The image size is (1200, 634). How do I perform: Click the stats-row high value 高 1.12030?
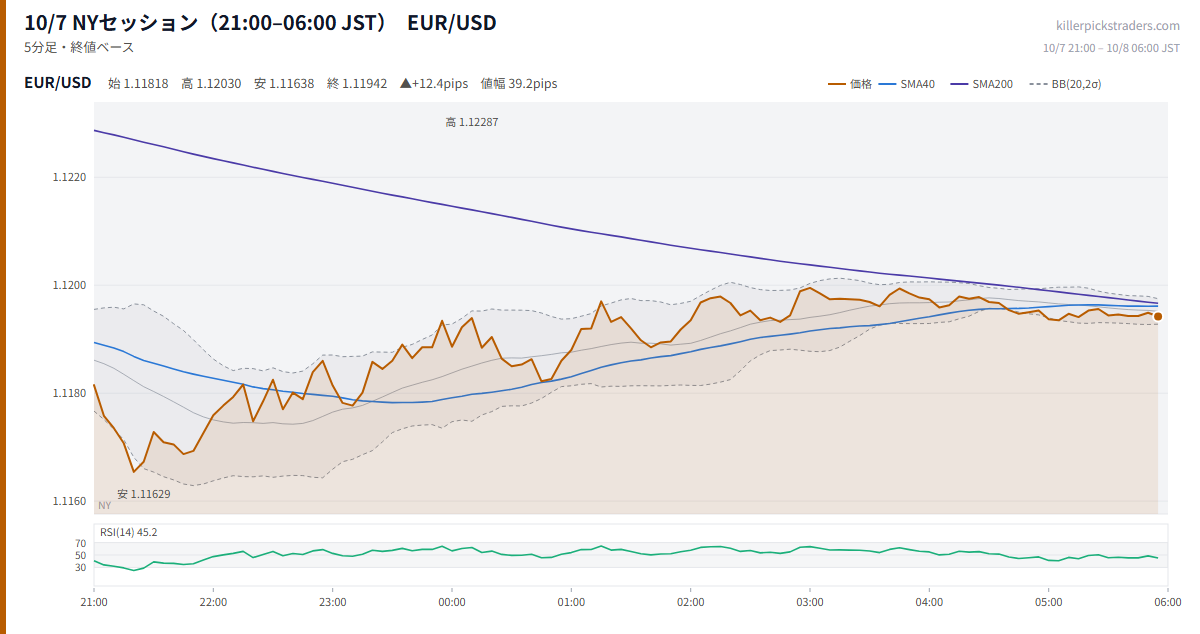211,84
